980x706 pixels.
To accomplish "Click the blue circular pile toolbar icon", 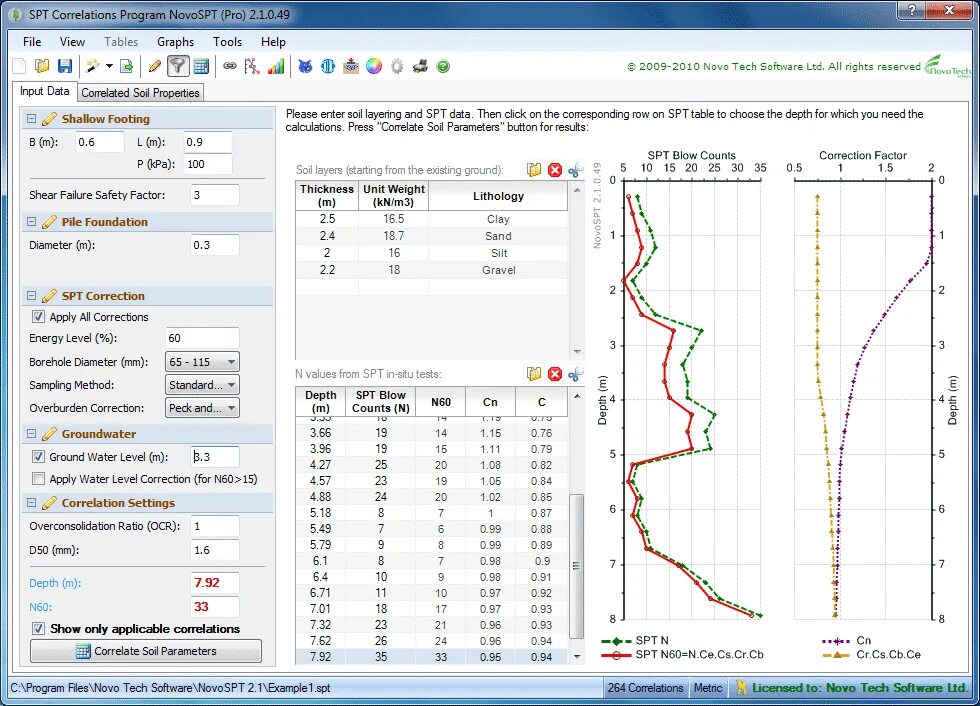I will click(328, 66).
